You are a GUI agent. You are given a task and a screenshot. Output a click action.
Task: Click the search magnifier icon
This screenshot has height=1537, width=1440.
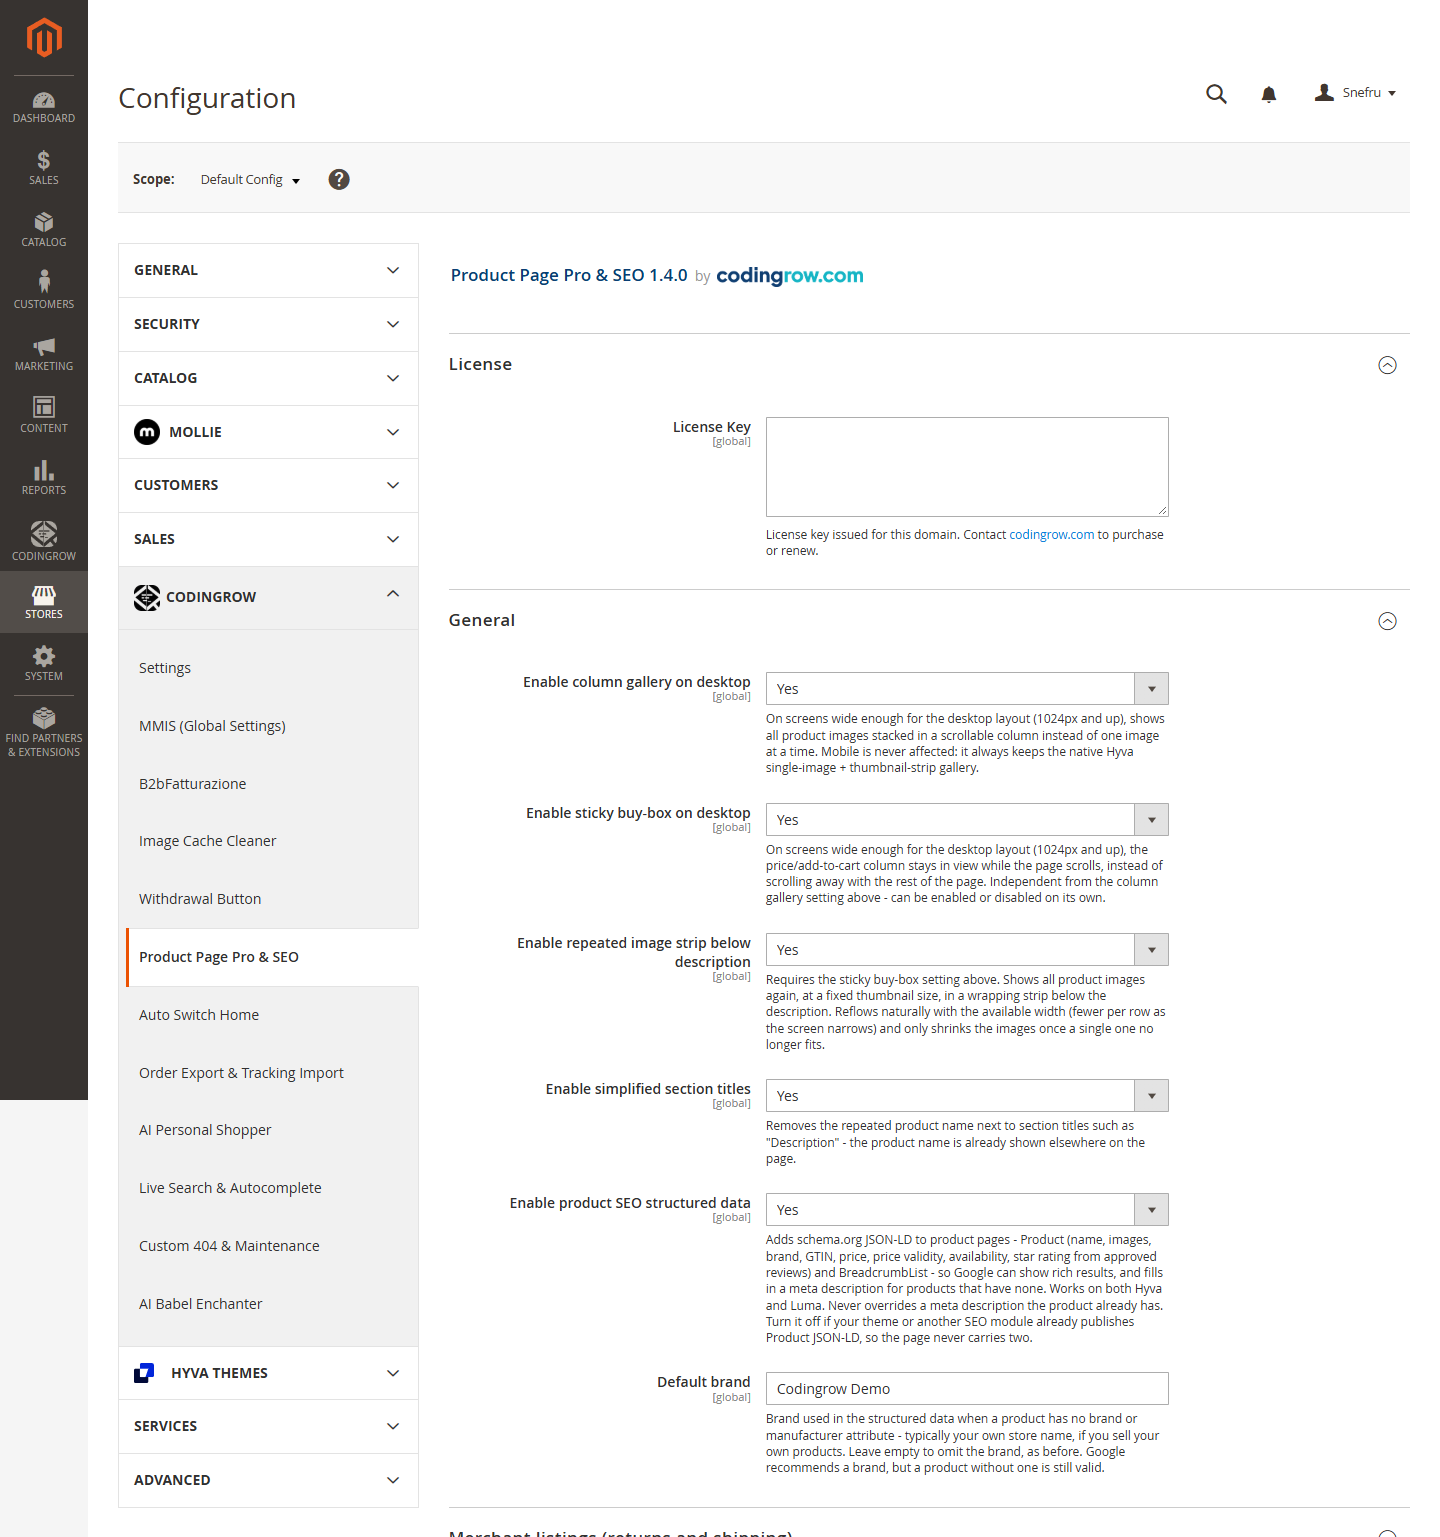(x=1216, y=94)
